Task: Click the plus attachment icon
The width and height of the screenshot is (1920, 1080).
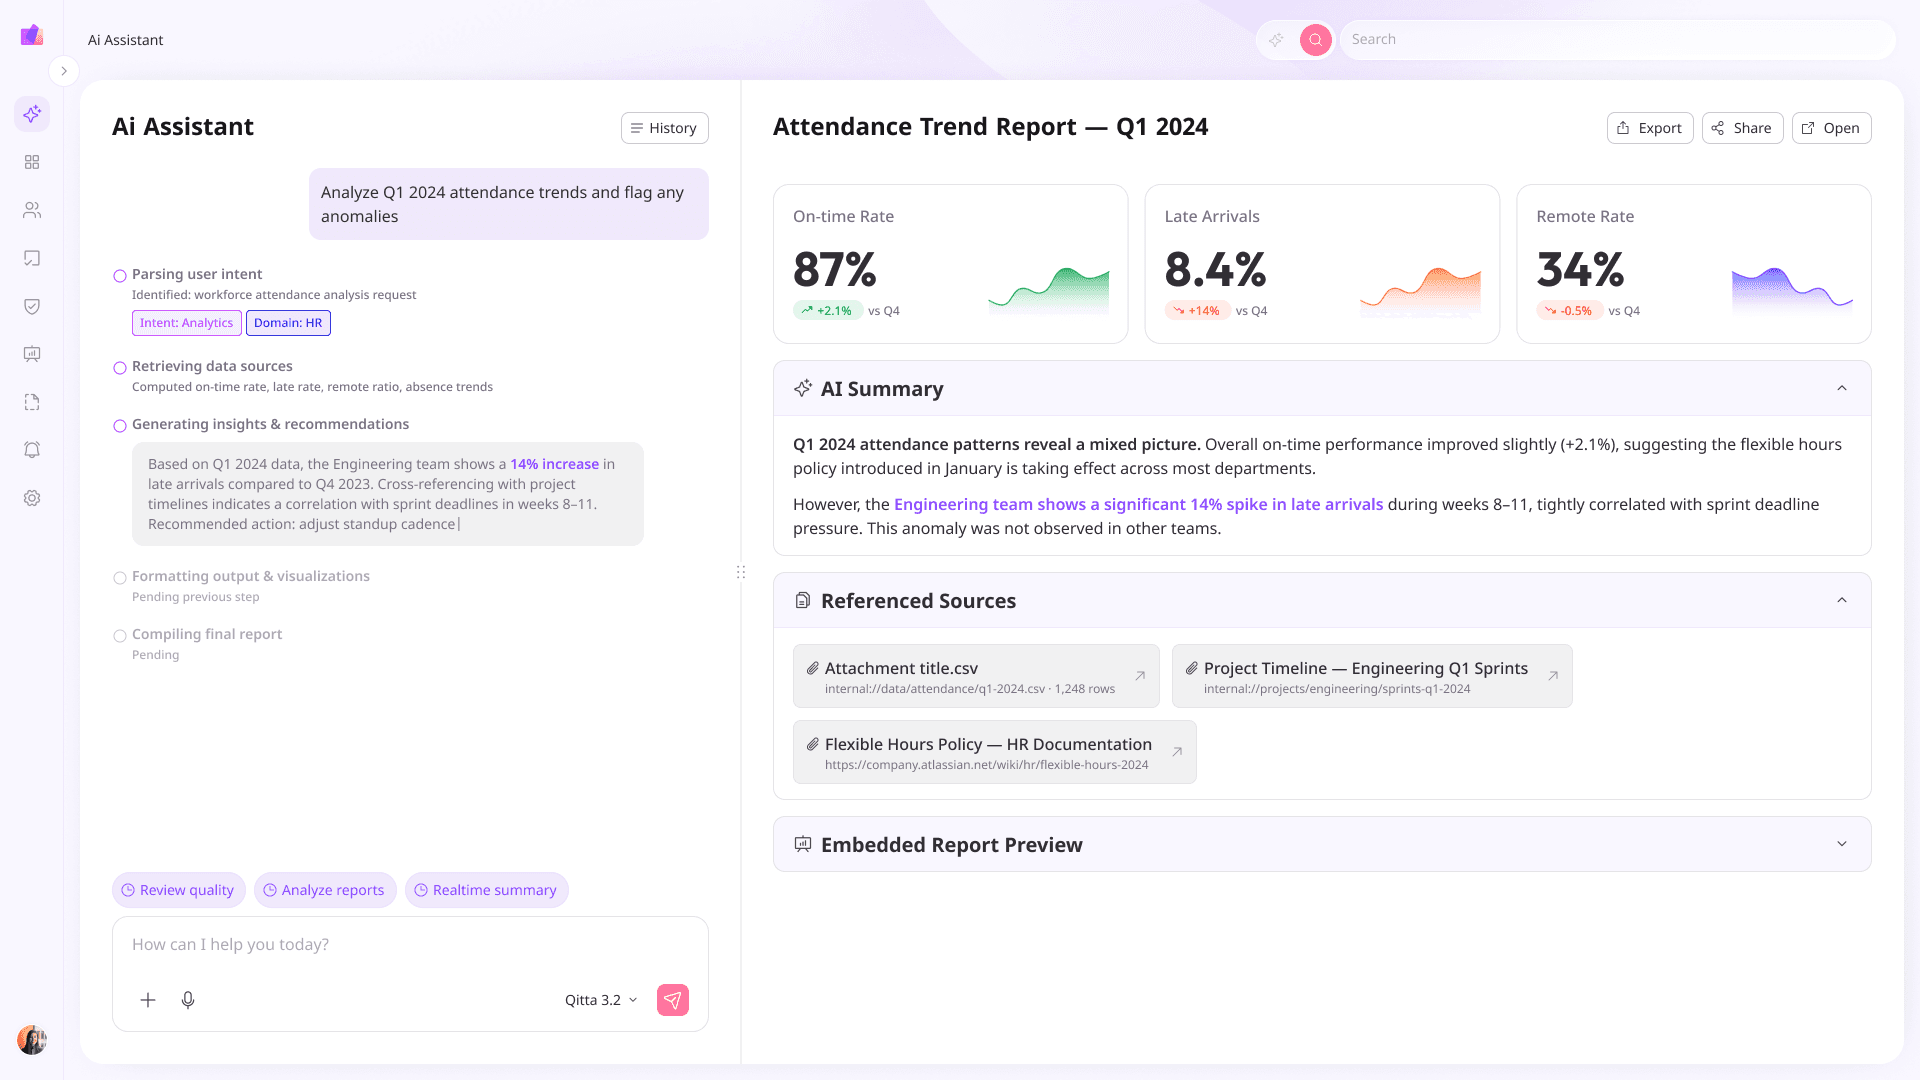Action: [148, 1000]
